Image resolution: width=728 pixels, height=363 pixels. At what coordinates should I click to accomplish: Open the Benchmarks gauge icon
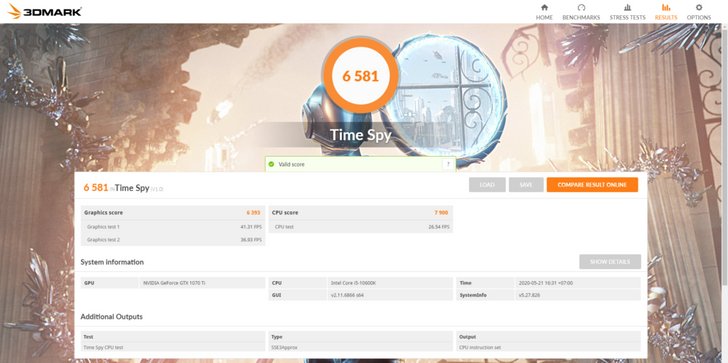[581, 7]
